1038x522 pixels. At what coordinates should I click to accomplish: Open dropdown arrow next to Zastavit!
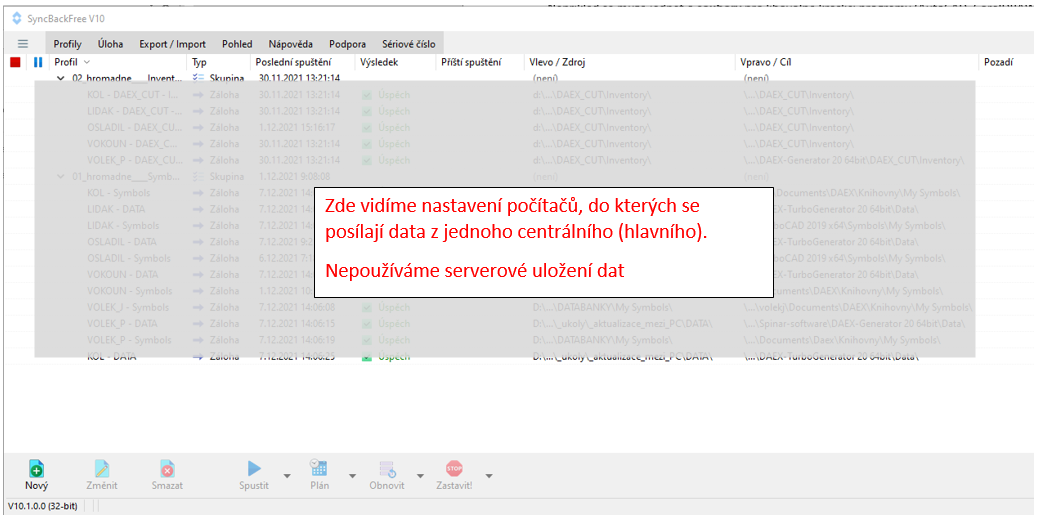coord(488,476)
